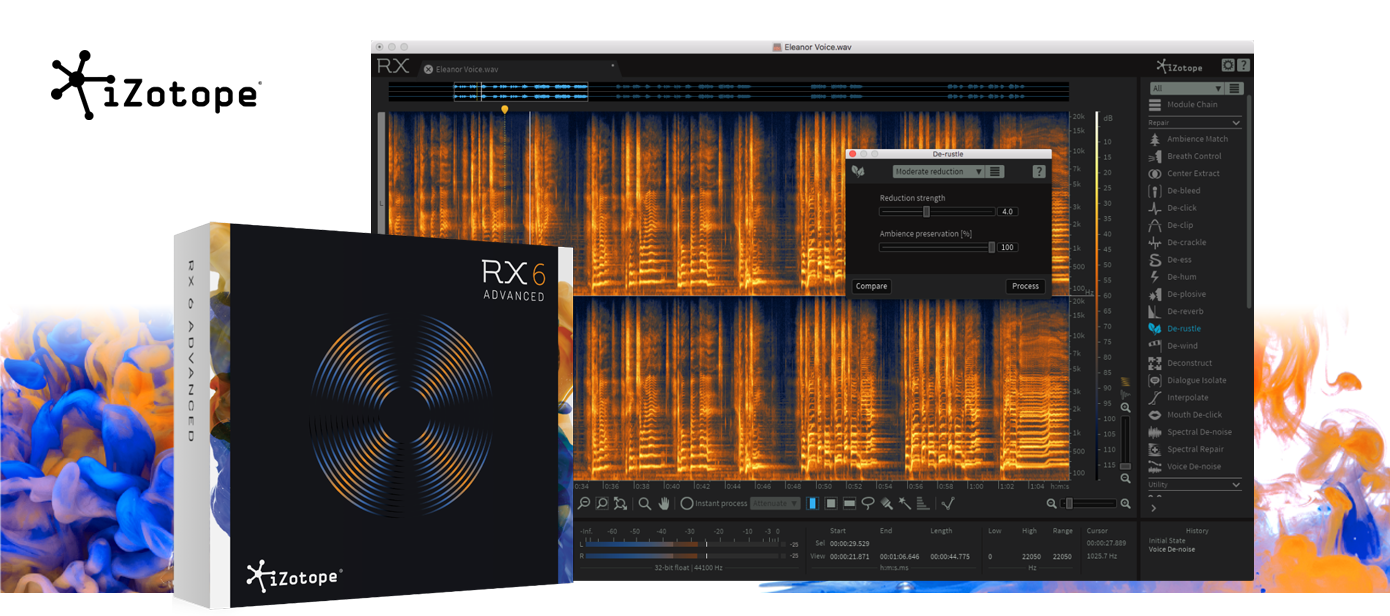
Task: Click the orange playhead marker
Action: pyautogui.click(x=504, y=109)
